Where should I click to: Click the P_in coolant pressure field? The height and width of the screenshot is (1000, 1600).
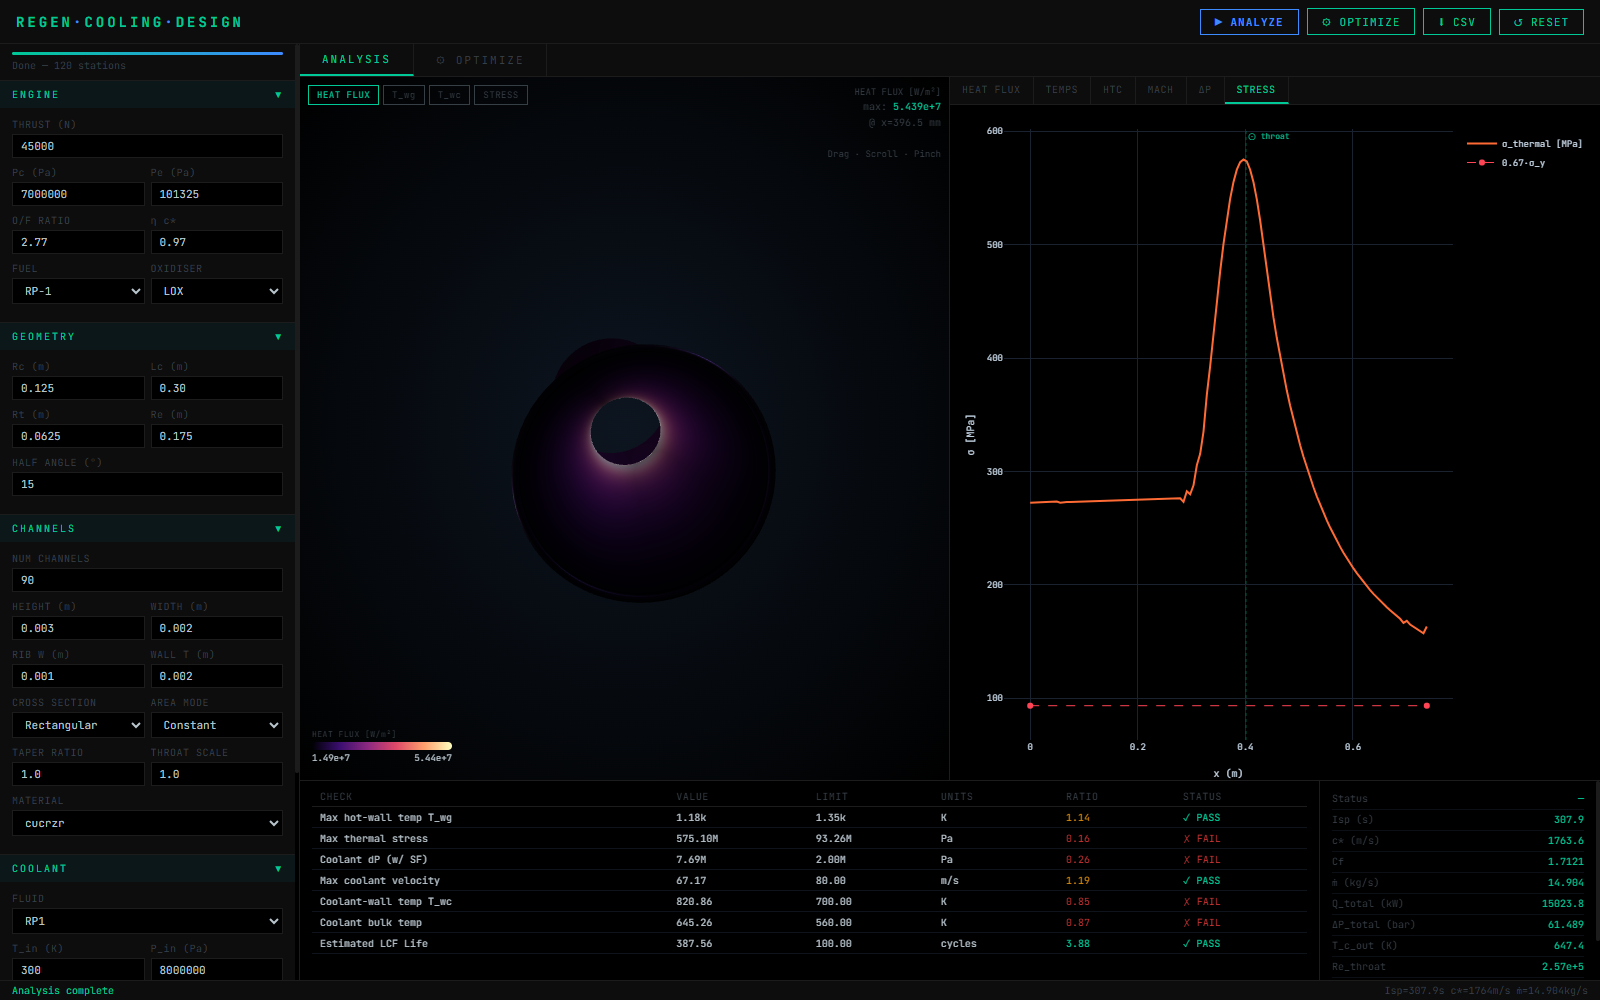217,970
